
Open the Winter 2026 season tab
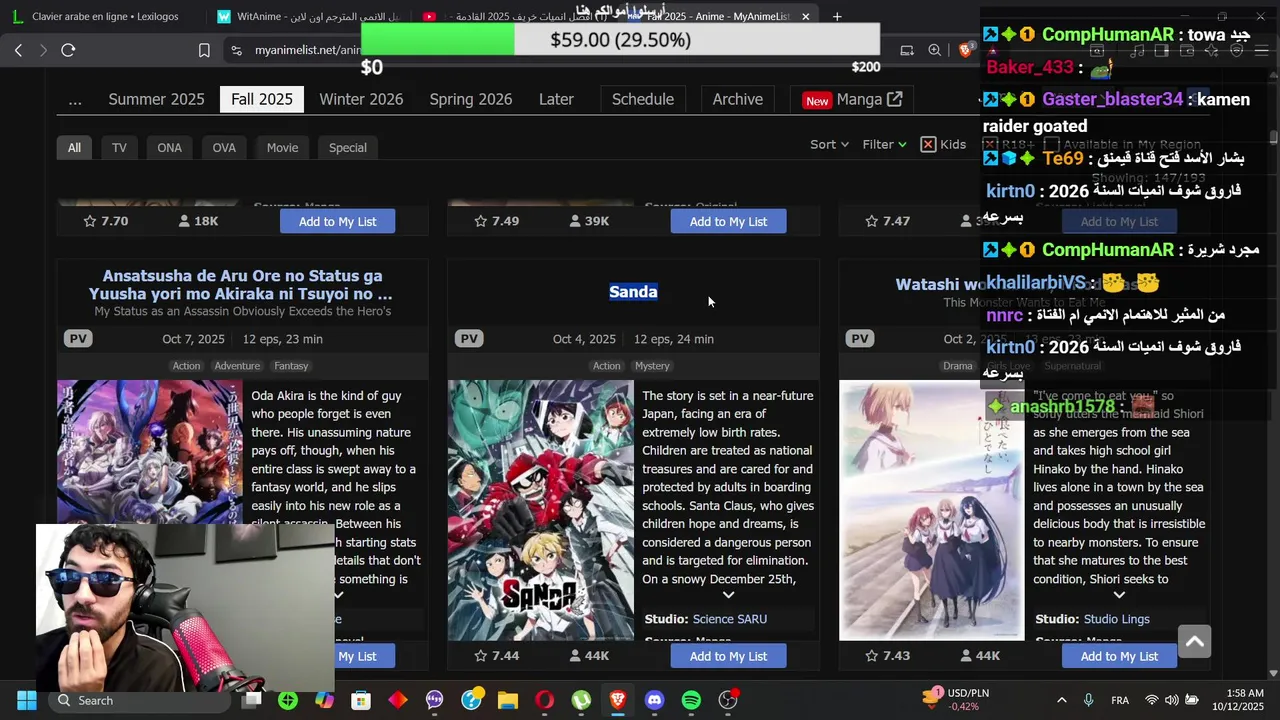(361, 99)
